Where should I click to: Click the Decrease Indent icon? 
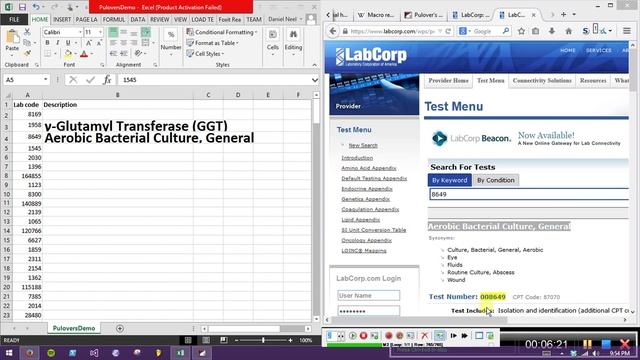(x=113, y=53)
